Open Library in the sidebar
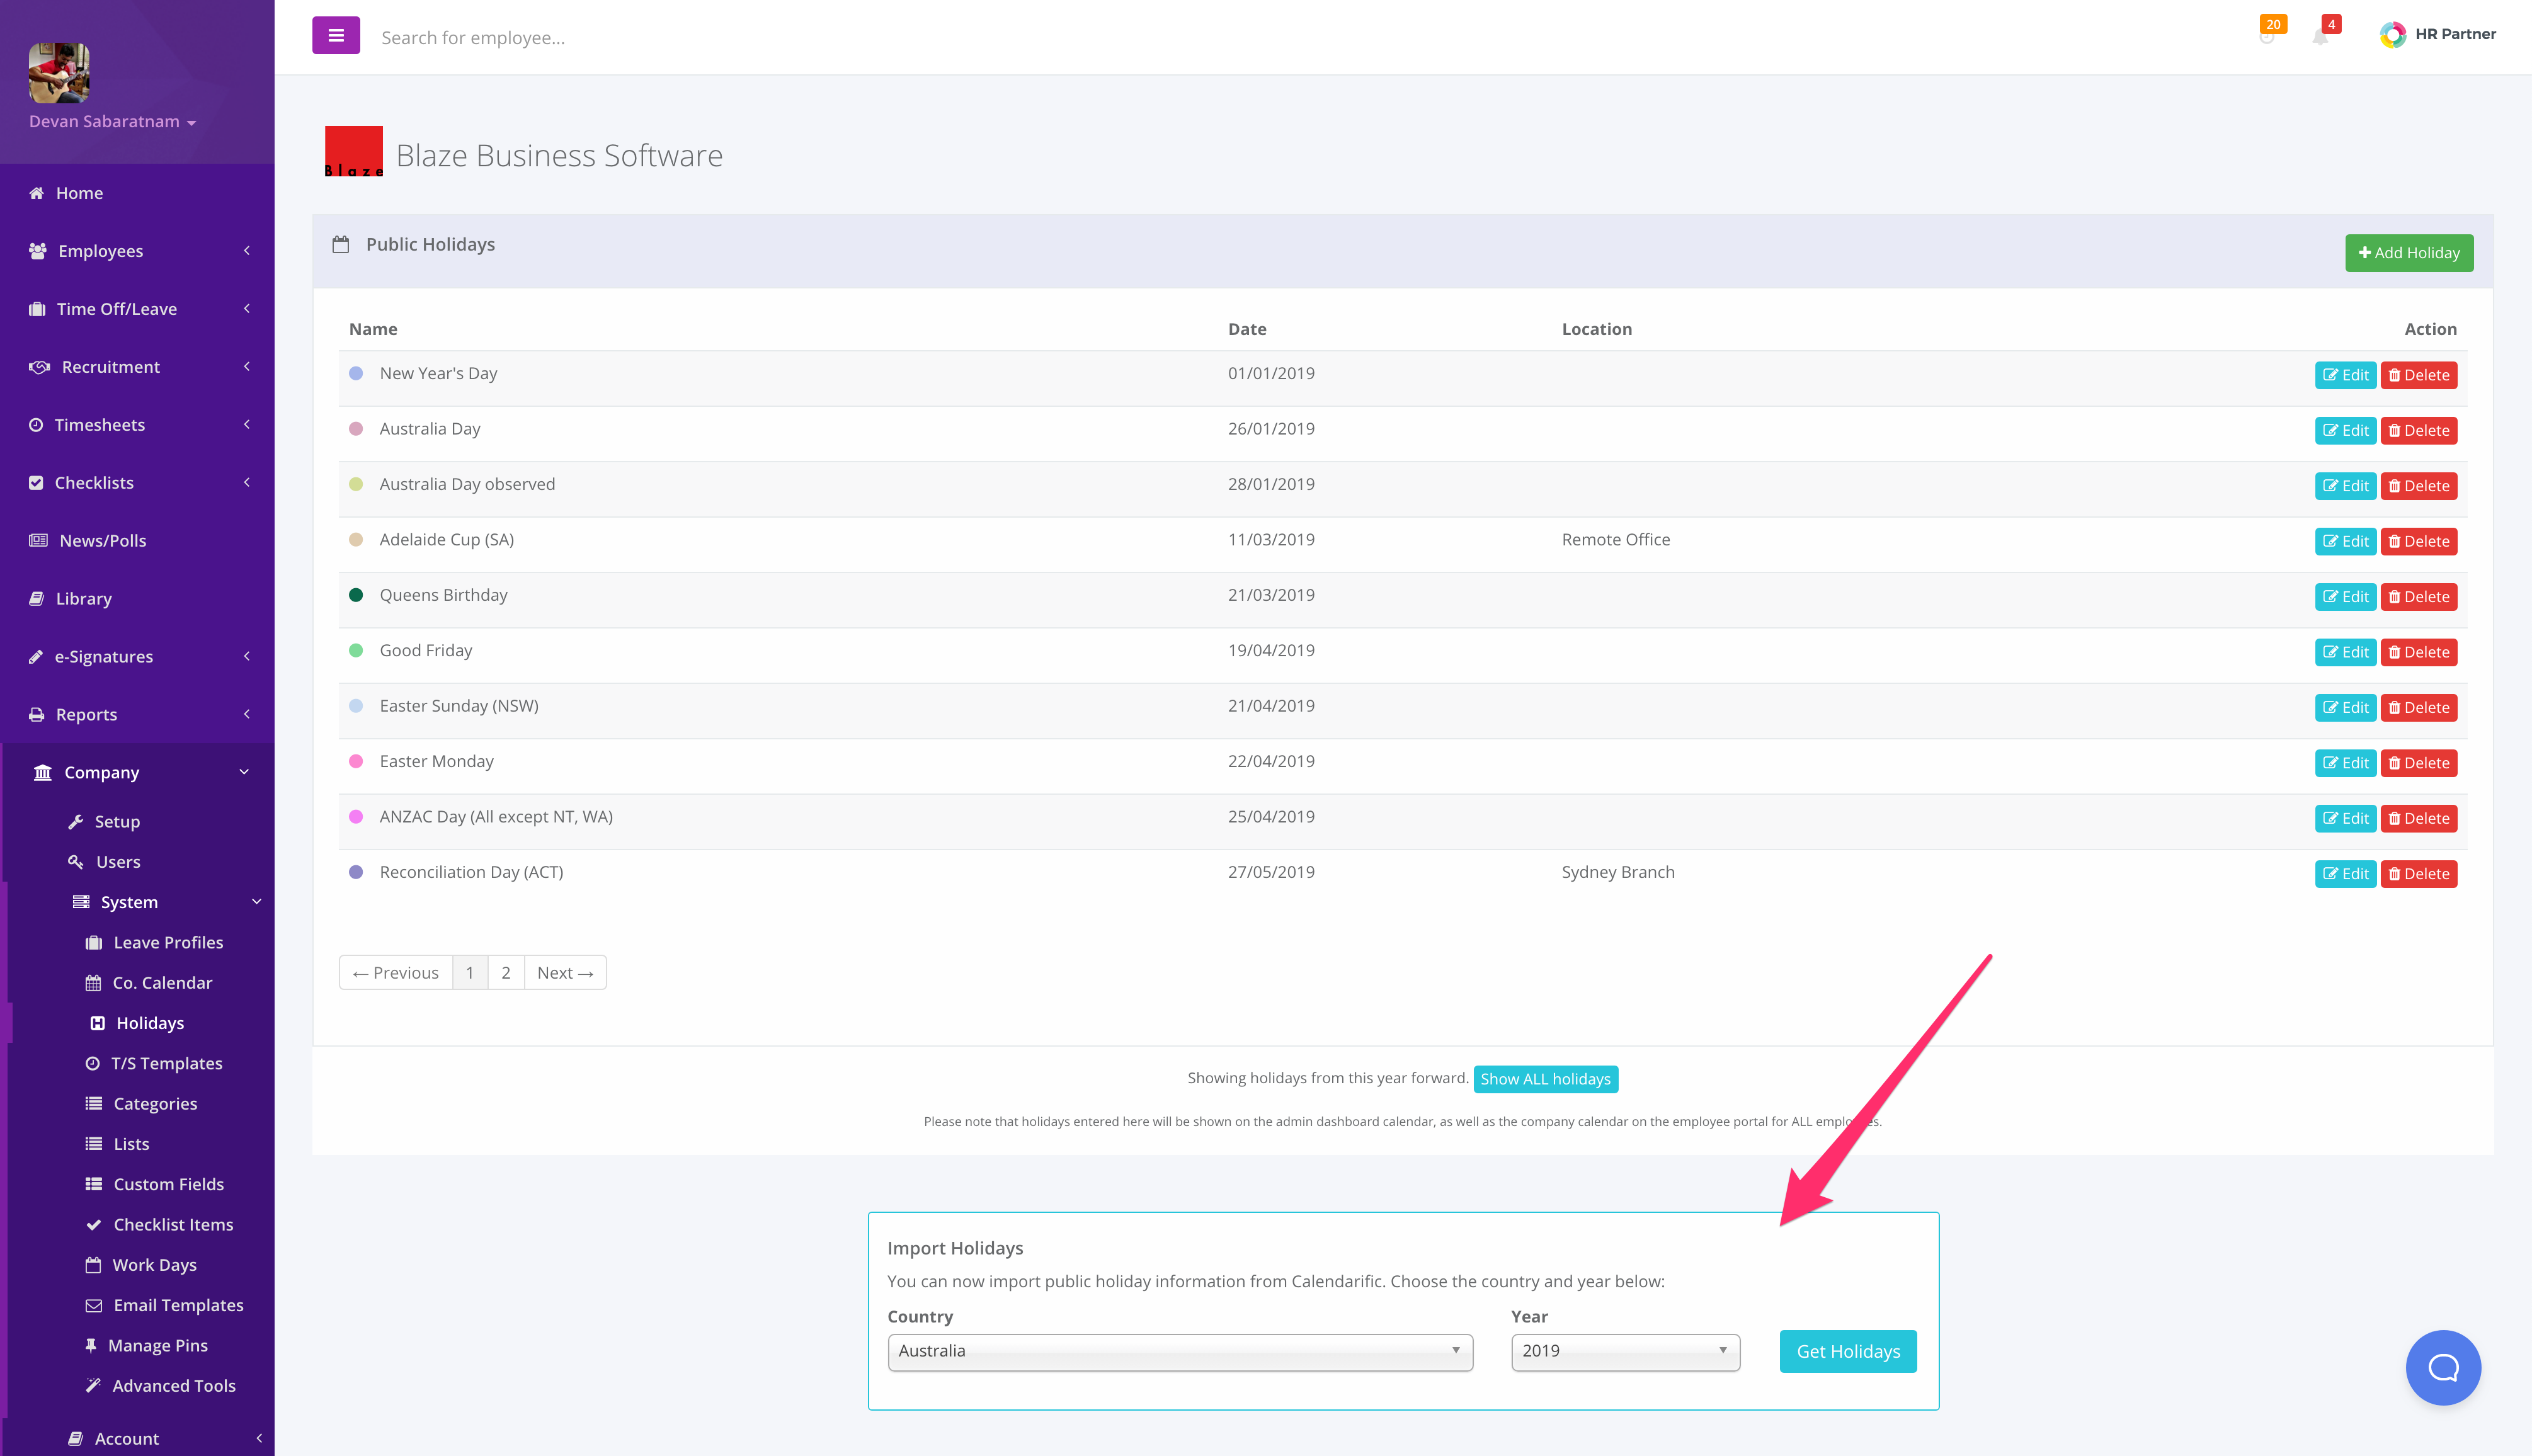This screenshot has height=1456, width=2532. tap(137, 599)
